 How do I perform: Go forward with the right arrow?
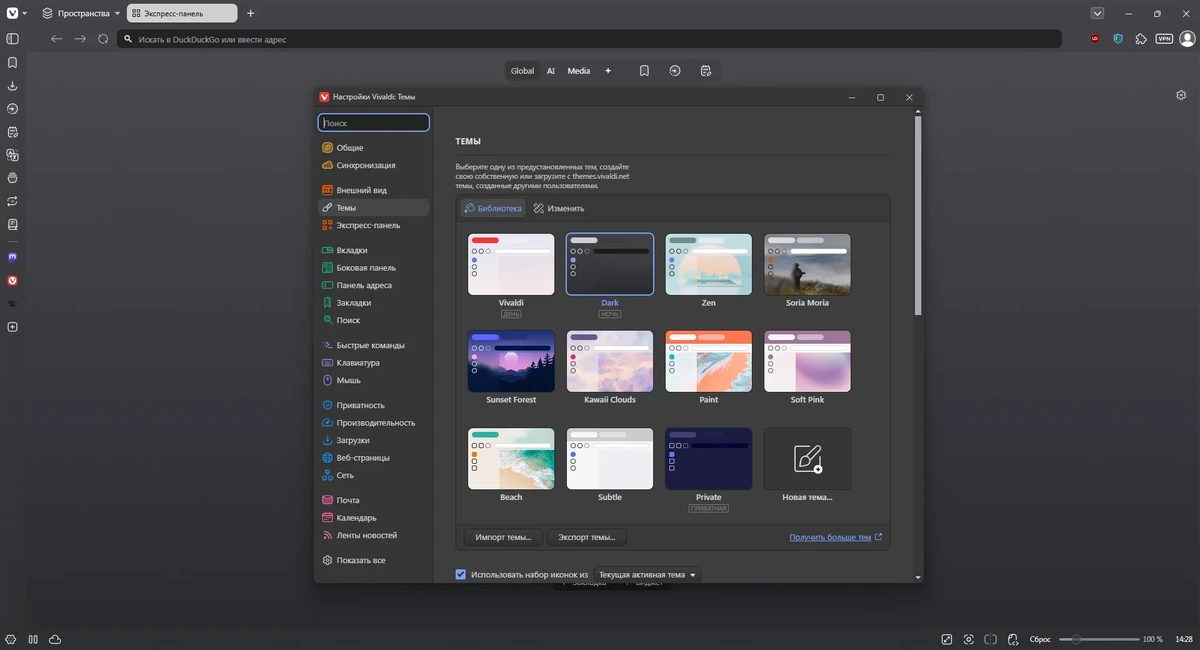(x=80, y=39)
